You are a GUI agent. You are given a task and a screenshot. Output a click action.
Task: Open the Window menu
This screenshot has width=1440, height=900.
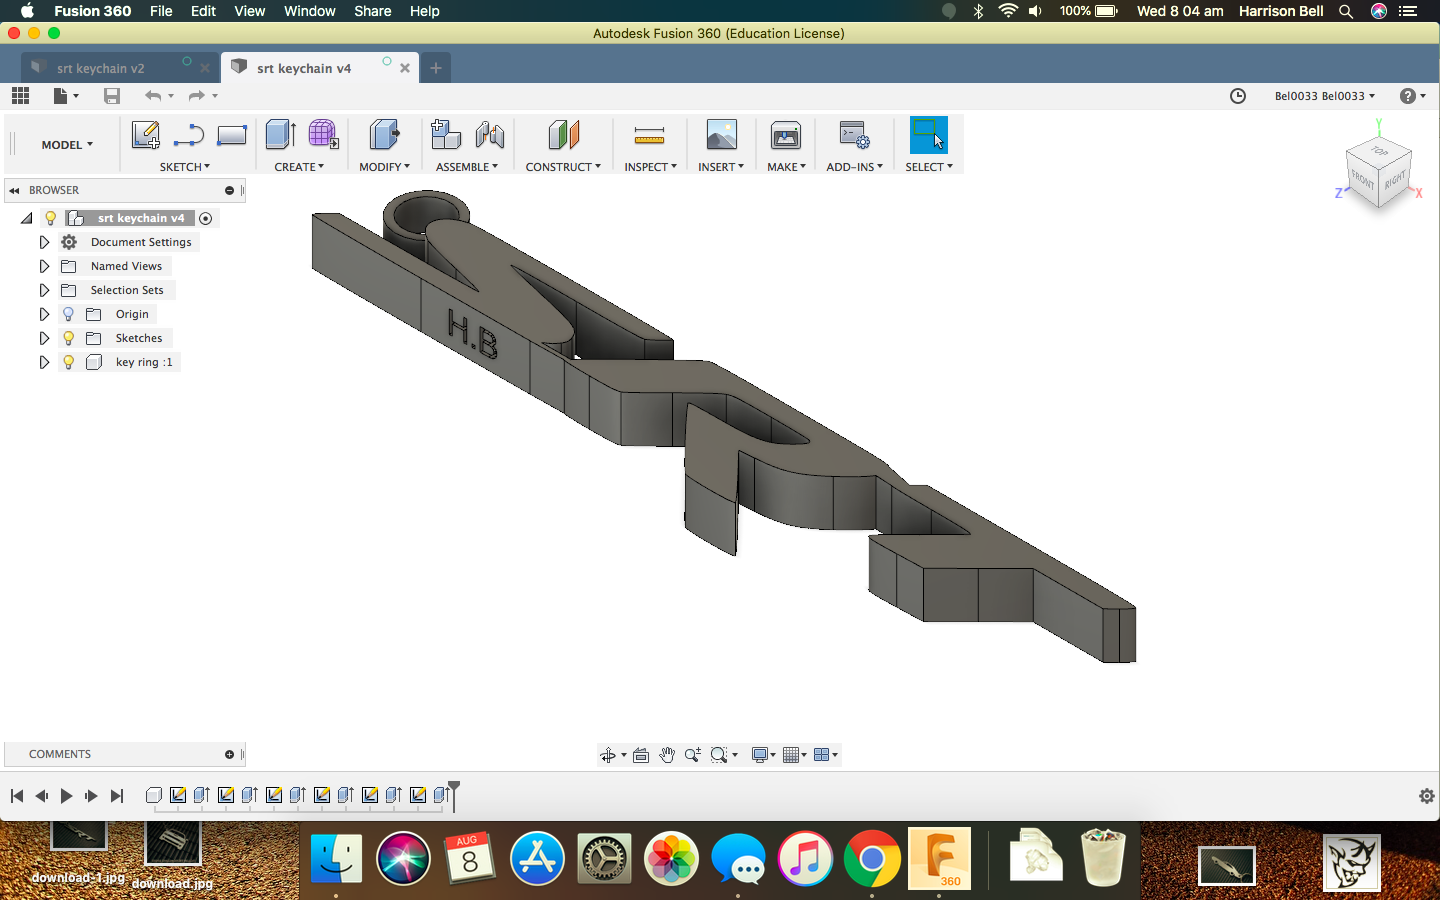pyautogui.click(x=310, y=11)
